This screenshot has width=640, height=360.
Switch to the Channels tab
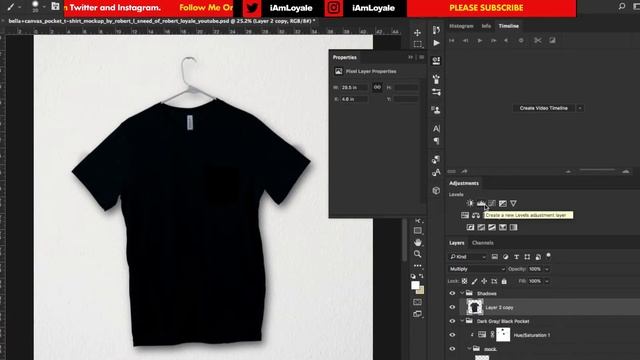482,243
